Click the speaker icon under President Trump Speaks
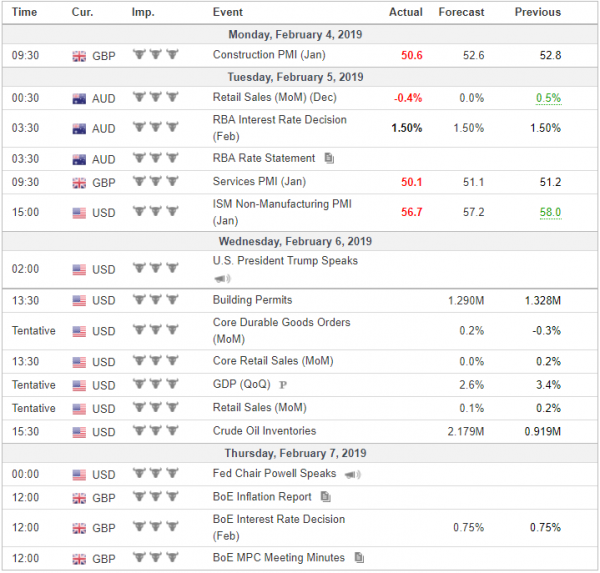 click(x=222, y=279)
